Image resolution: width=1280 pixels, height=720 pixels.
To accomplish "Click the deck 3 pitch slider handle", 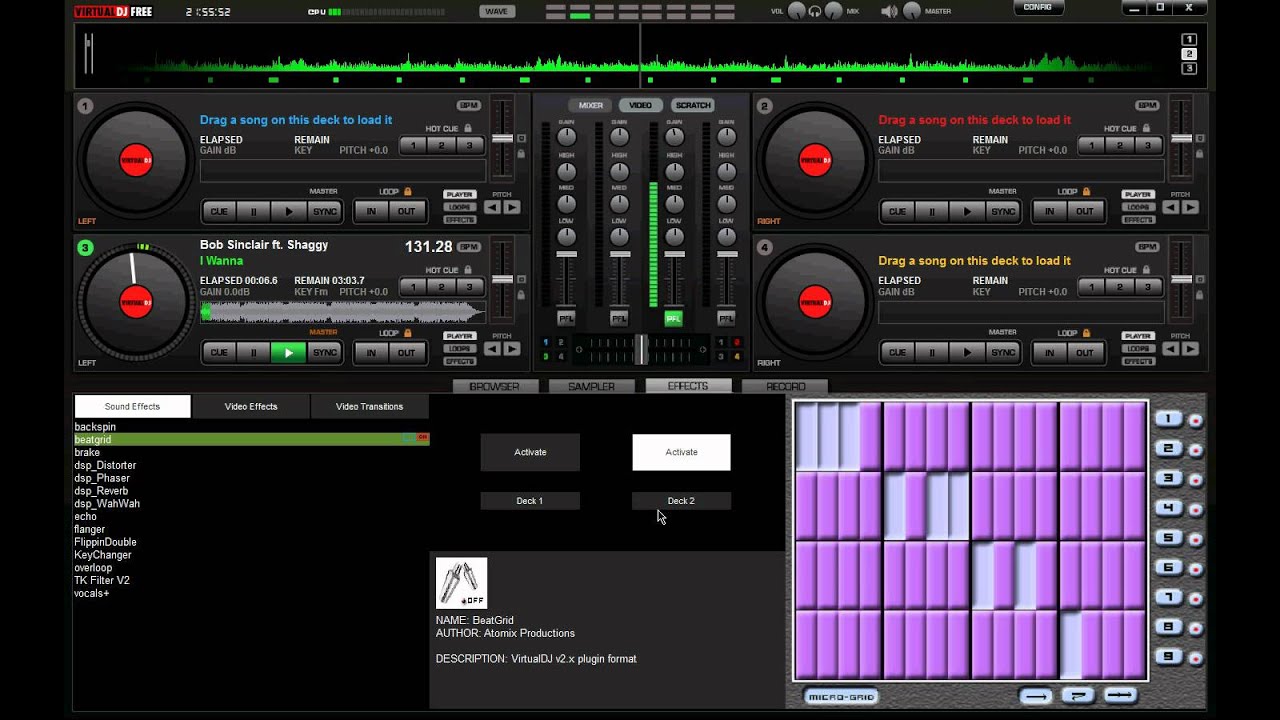I will pyautogui.click(x=502, y=279).
